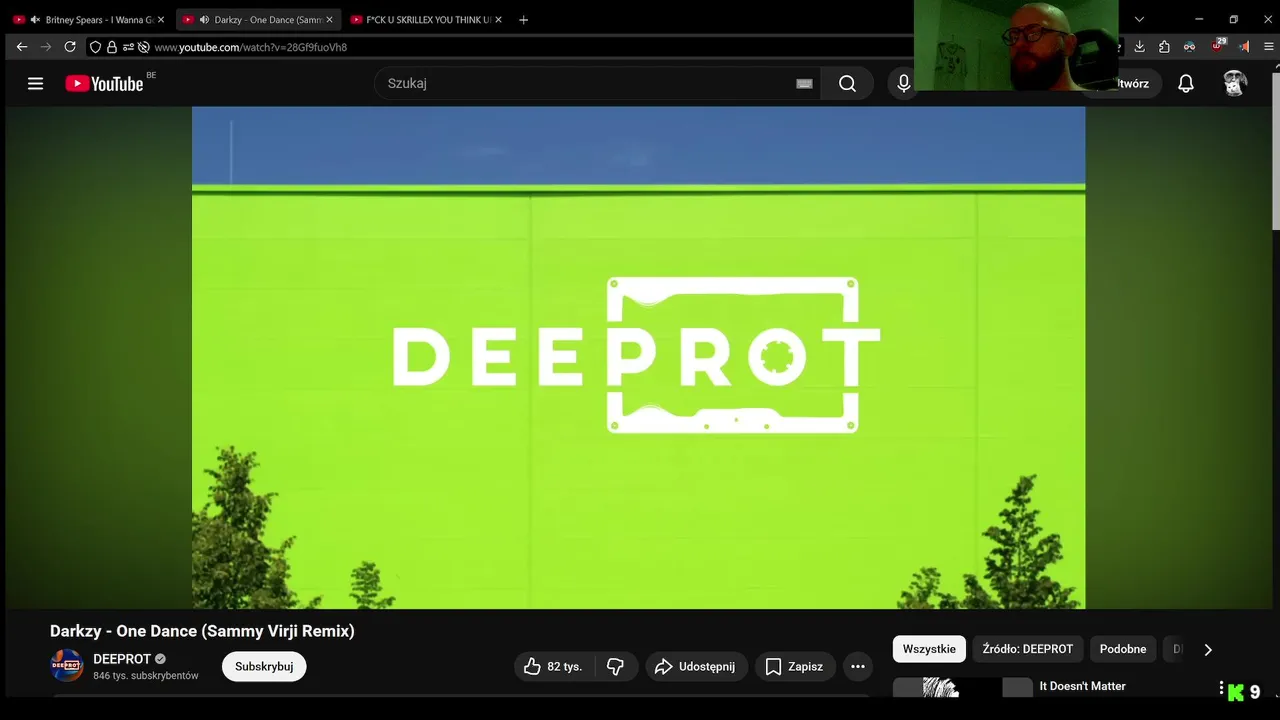
Task: Go to the YouTube home logo
Action: pyautogui.click(x=104, y=84)
